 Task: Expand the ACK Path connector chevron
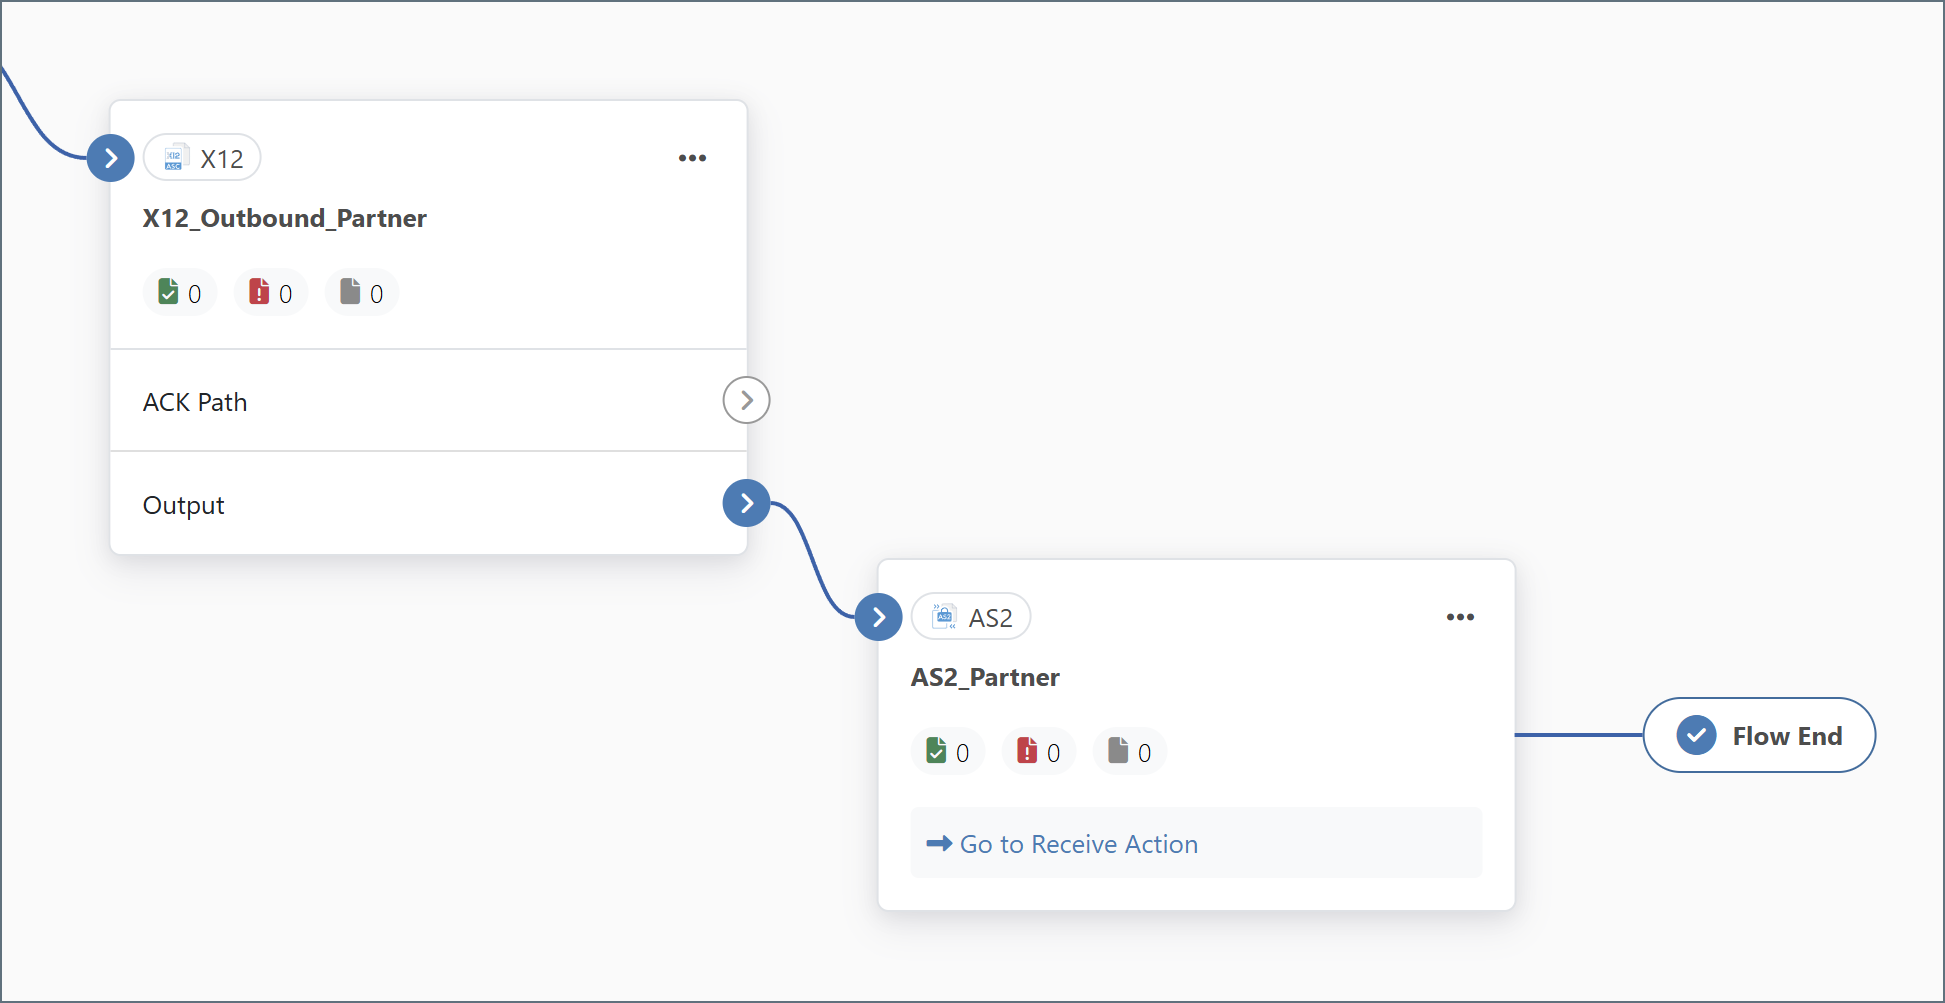coord(746,399)
